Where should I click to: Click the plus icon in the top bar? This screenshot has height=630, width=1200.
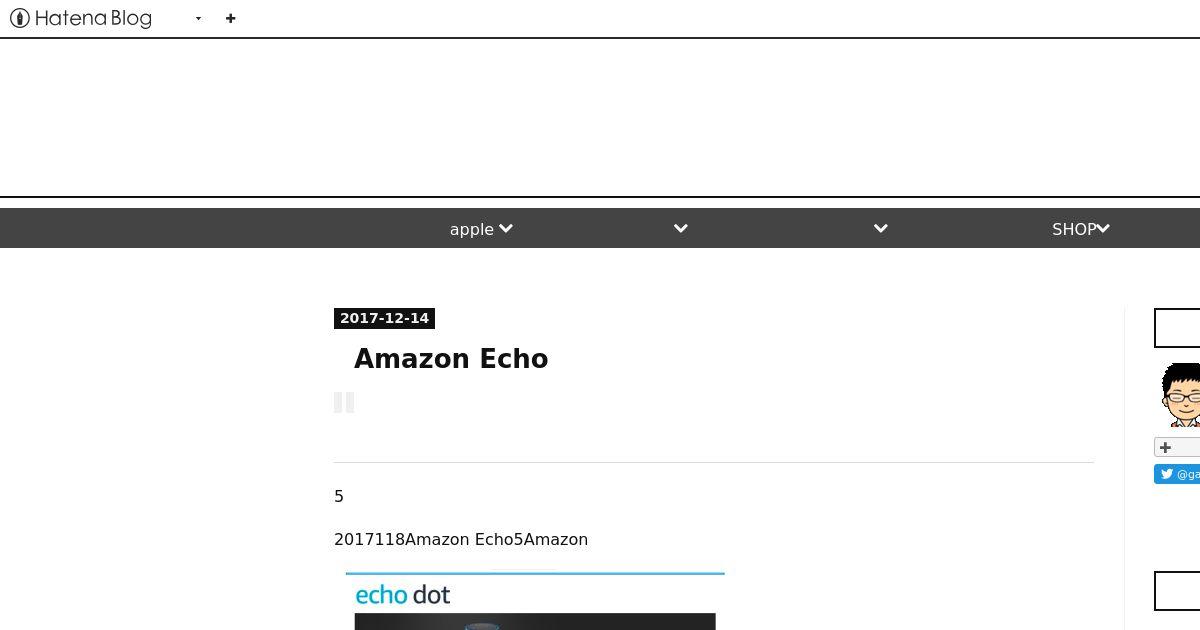pyautogui.click(x=231, y=18)
